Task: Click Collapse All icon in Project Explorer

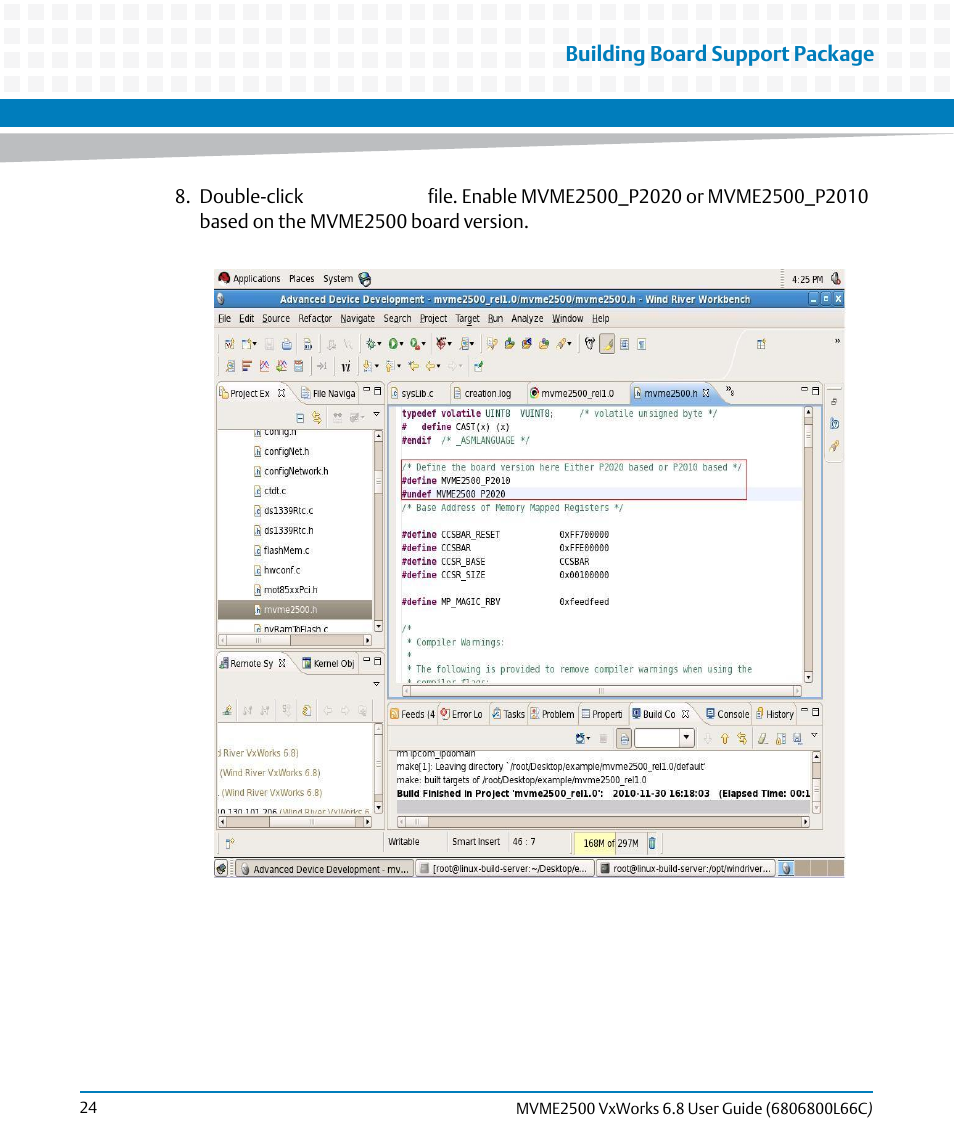Action: pyautogui.click(x=299, y=418)
